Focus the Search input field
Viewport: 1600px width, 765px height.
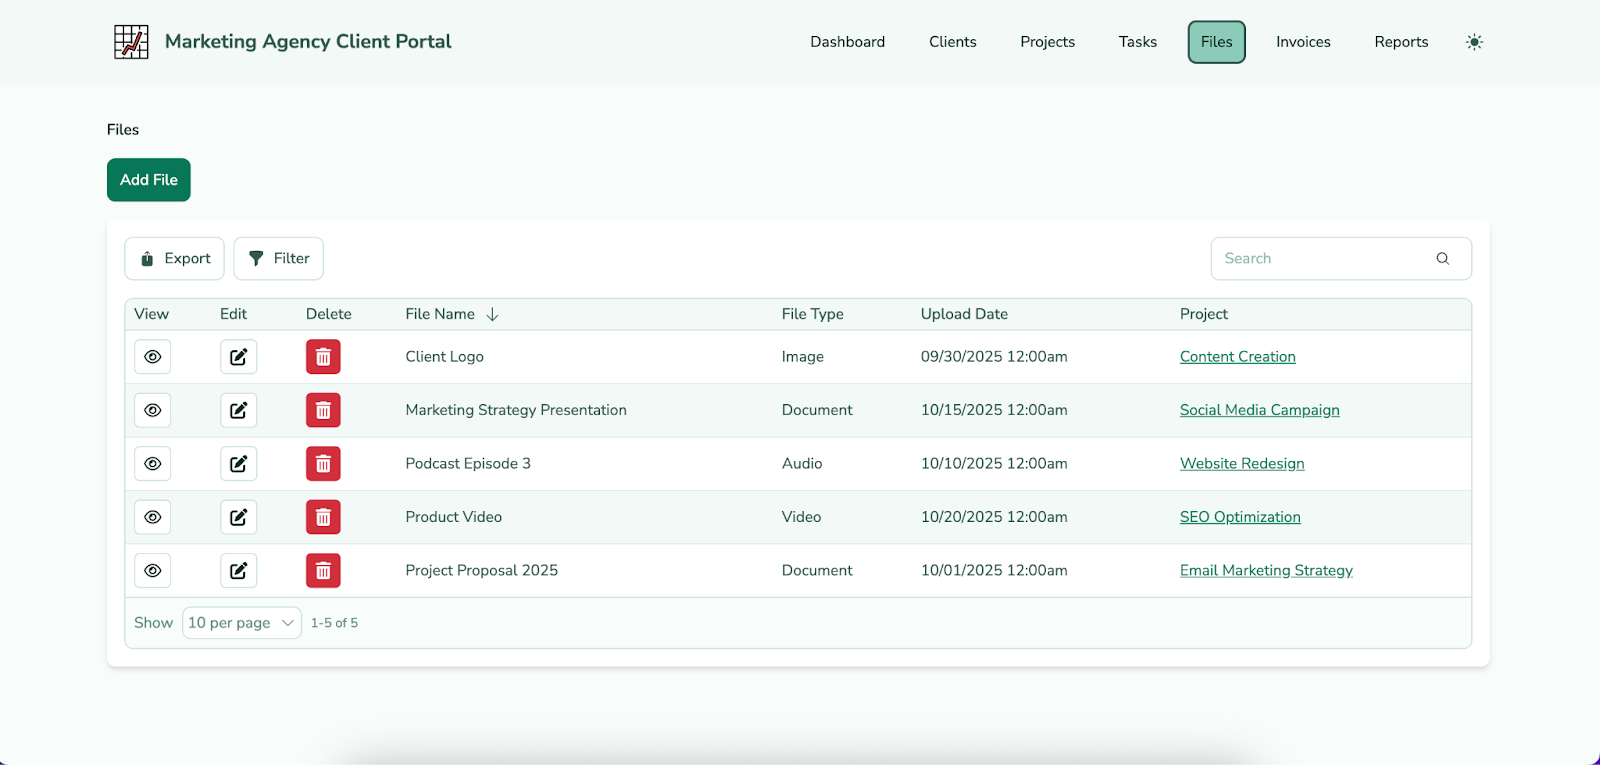pos(1320,259)
